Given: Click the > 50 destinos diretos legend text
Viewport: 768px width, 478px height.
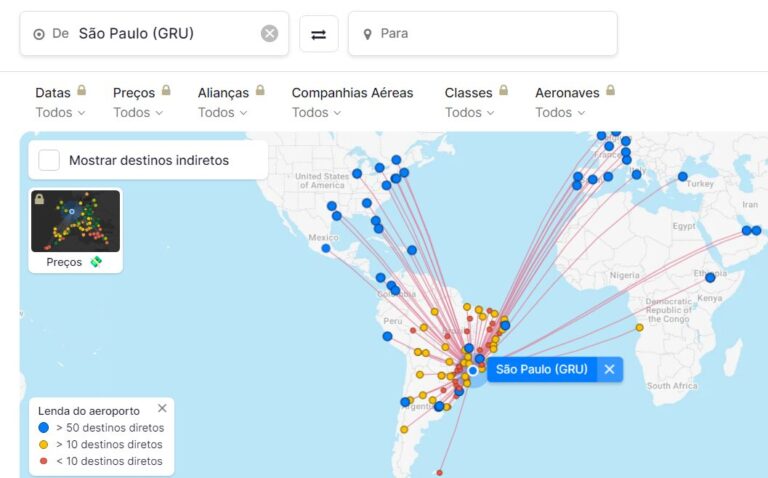Looking at the screenshot, I should 110,428.
